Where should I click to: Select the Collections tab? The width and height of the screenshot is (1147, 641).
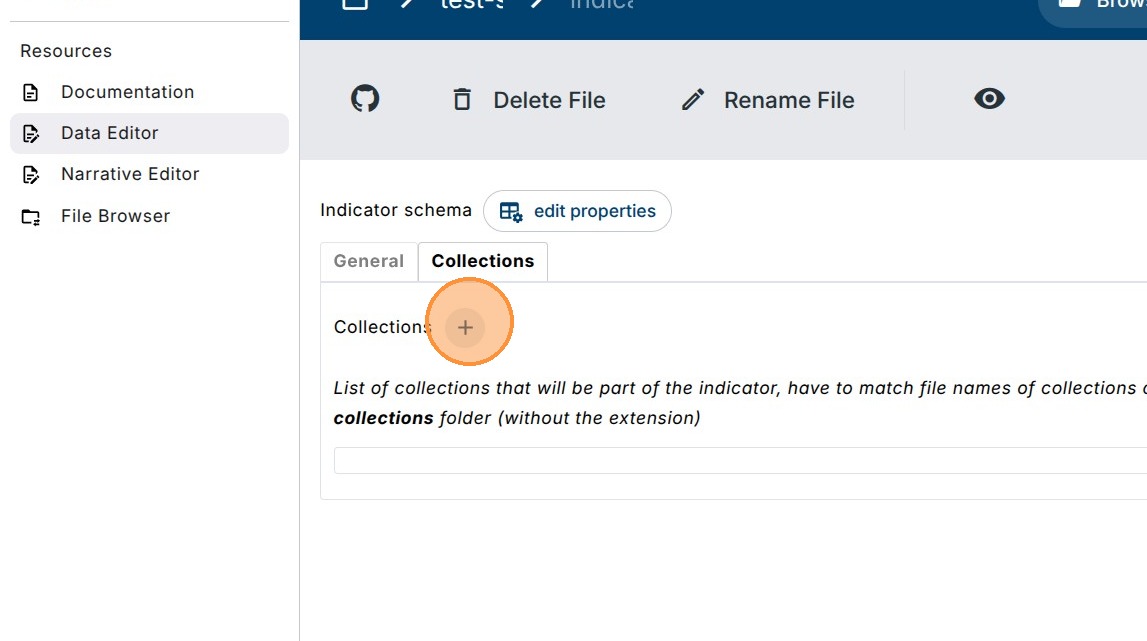coord(483,261)
